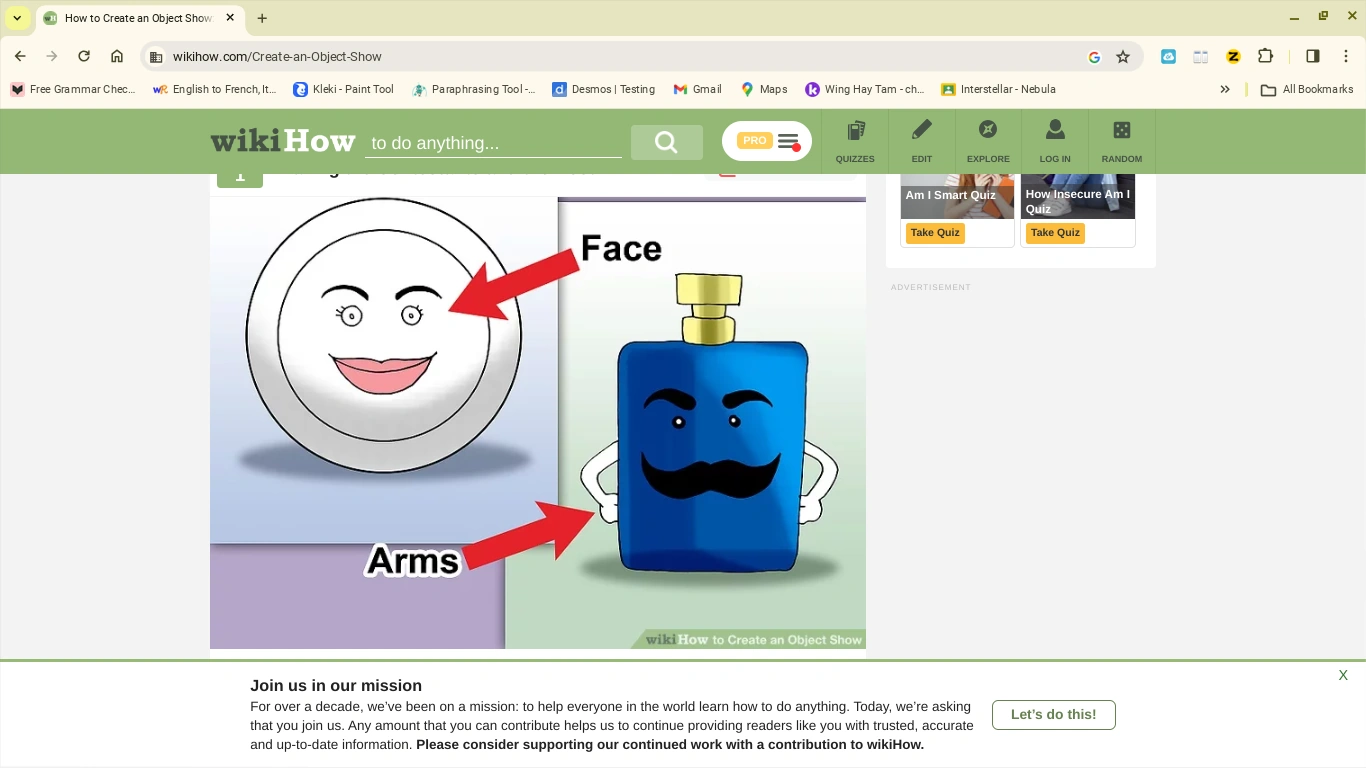The height and width of the screenshot is (768, 1366).
Task: Expand the tab search dropdown
Action: click(17, 18)
